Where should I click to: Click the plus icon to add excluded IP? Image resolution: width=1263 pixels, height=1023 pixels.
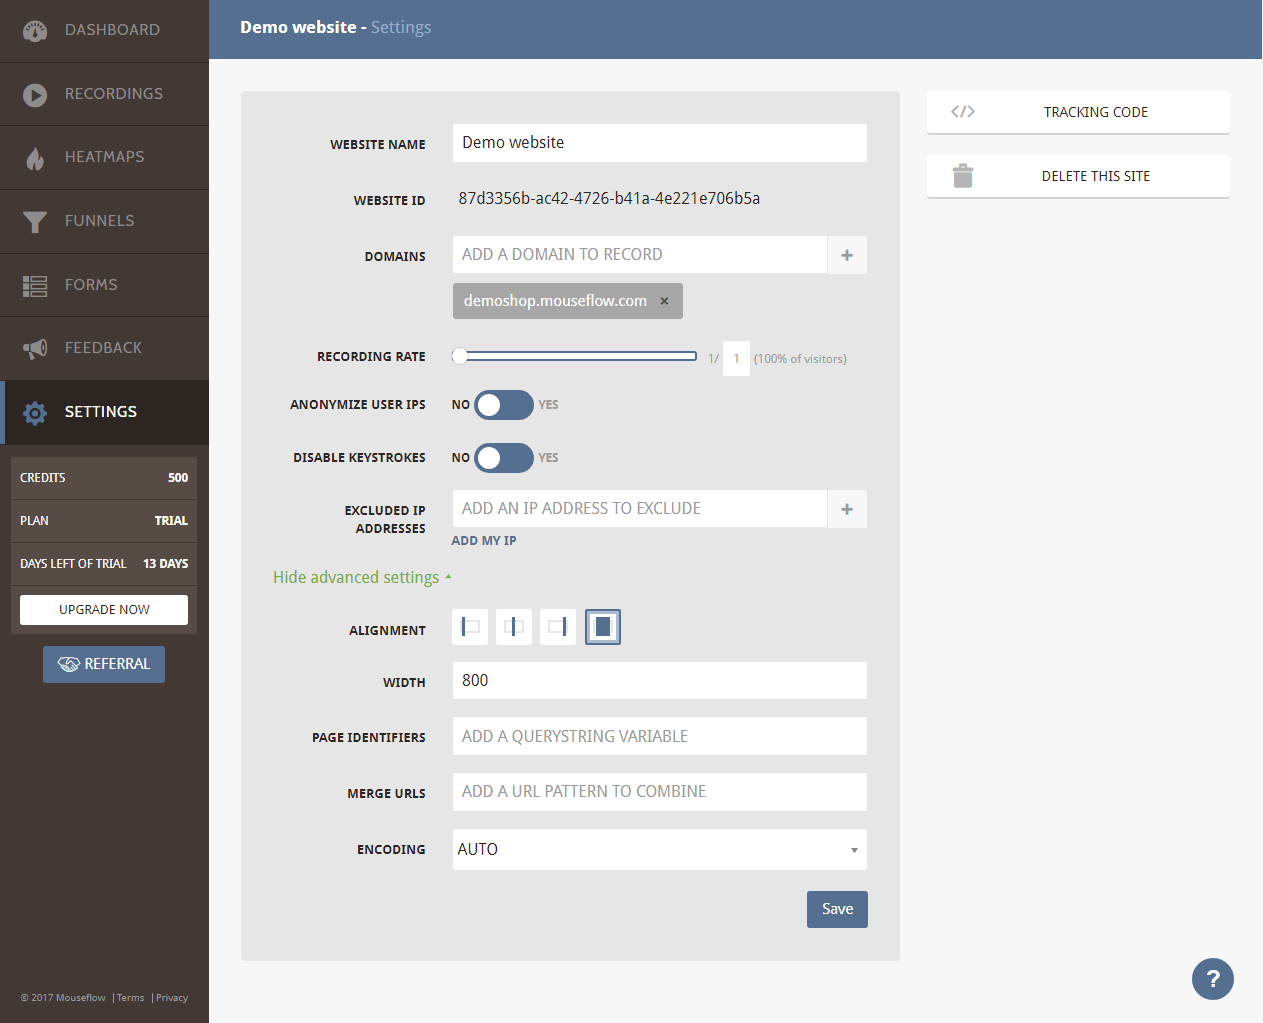tap(847, 509)
